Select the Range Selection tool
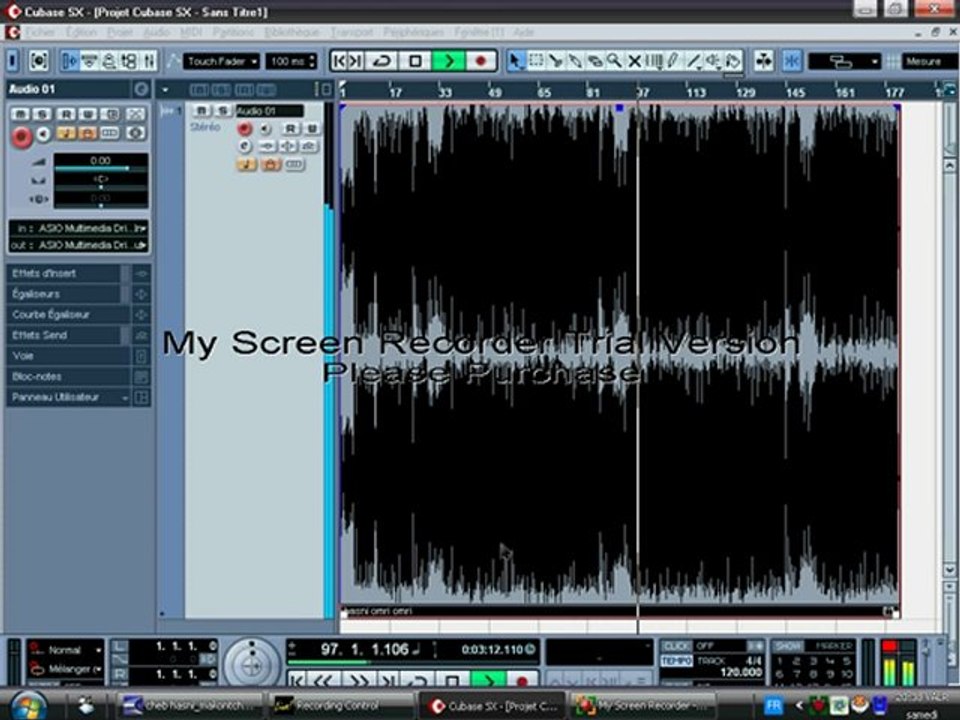This screenshot has width=960, height=720. (x=536, y=61)
